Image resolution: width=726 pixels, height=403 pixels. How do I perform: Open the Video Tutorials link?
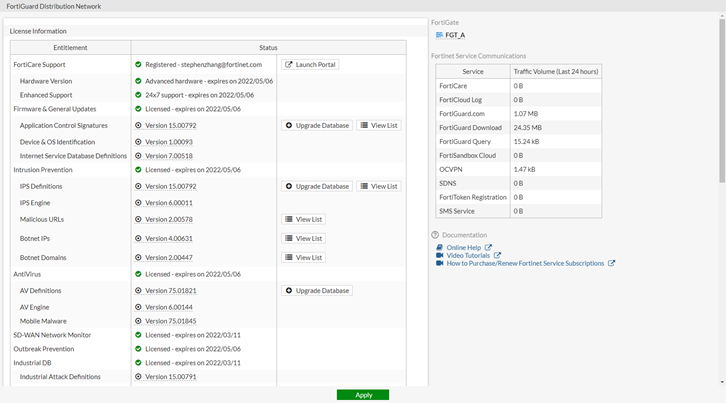pyautogui.click(x=473, y=255)
